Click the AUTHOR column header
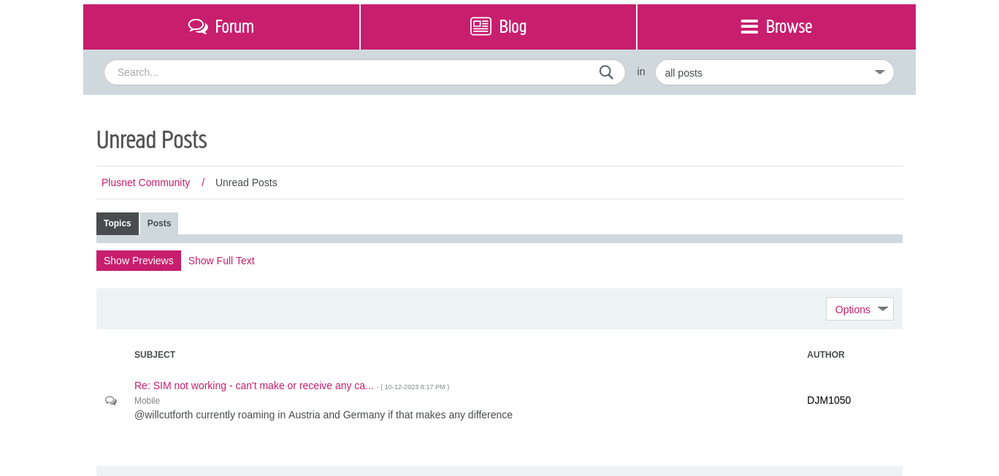The height and width of the screenshot is (476, 999). pyautogui.click(x=825, y=355)
